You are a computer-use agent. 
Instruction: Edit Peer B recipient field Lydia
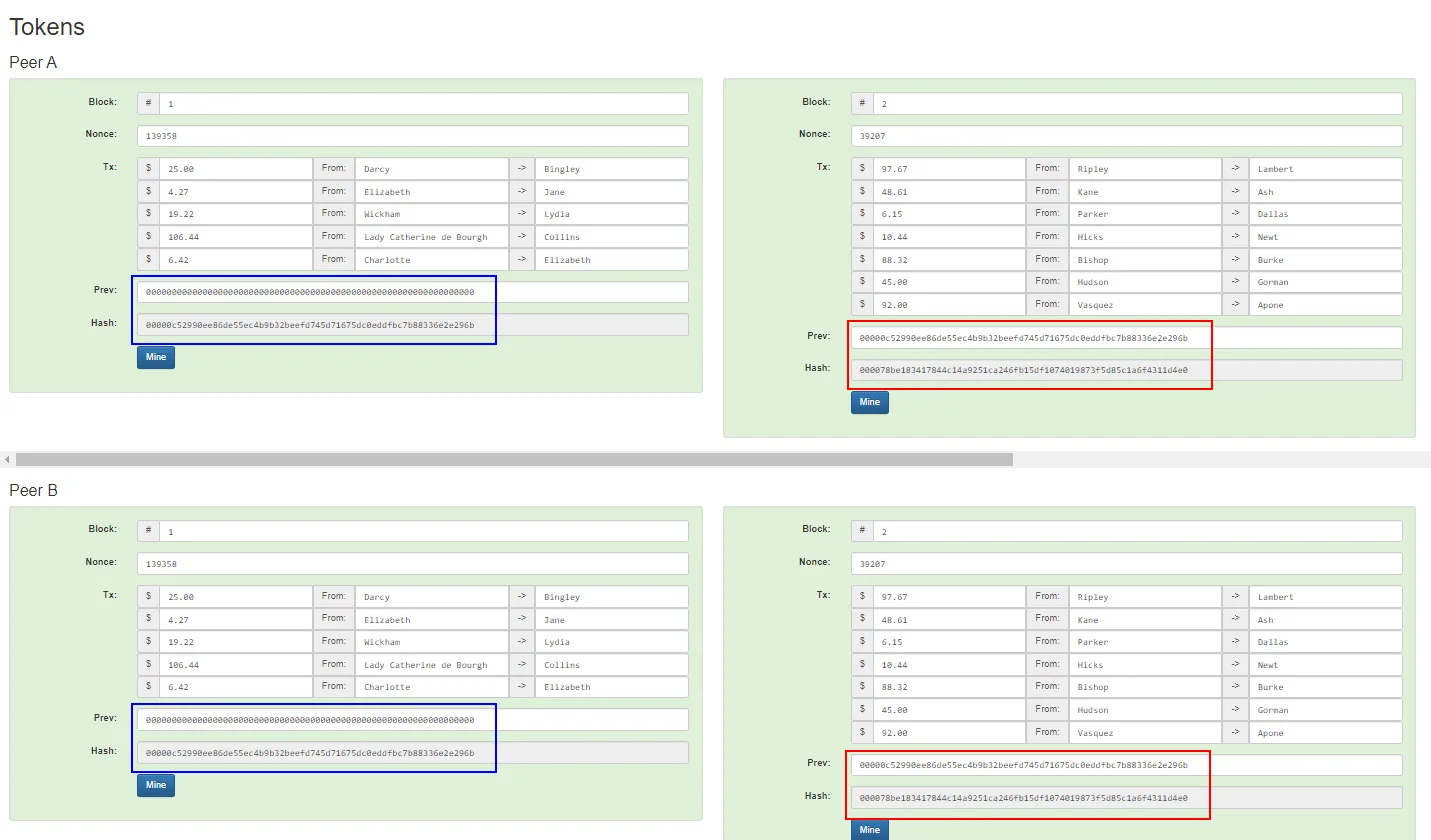point(612,642)
